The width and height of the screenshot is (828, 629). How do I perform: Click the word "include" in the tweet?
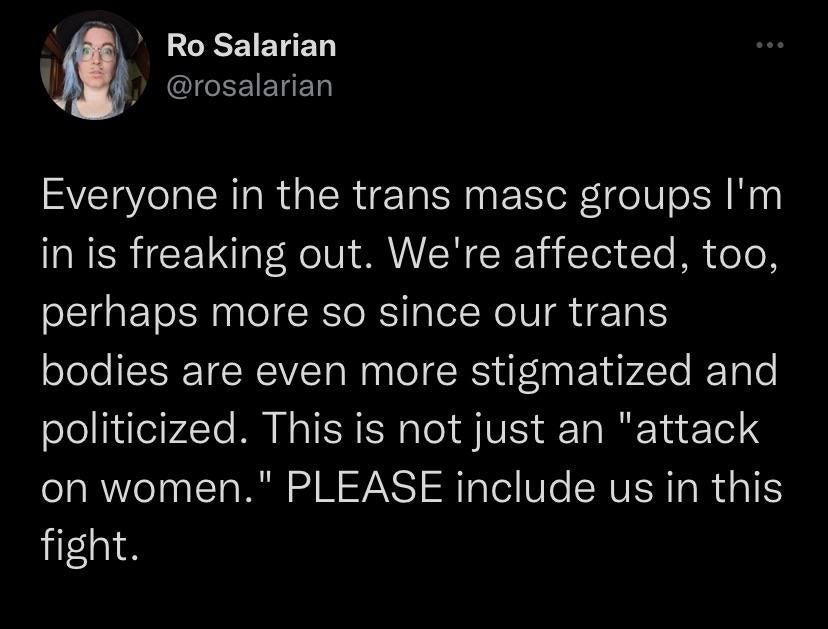coord(525,487)
